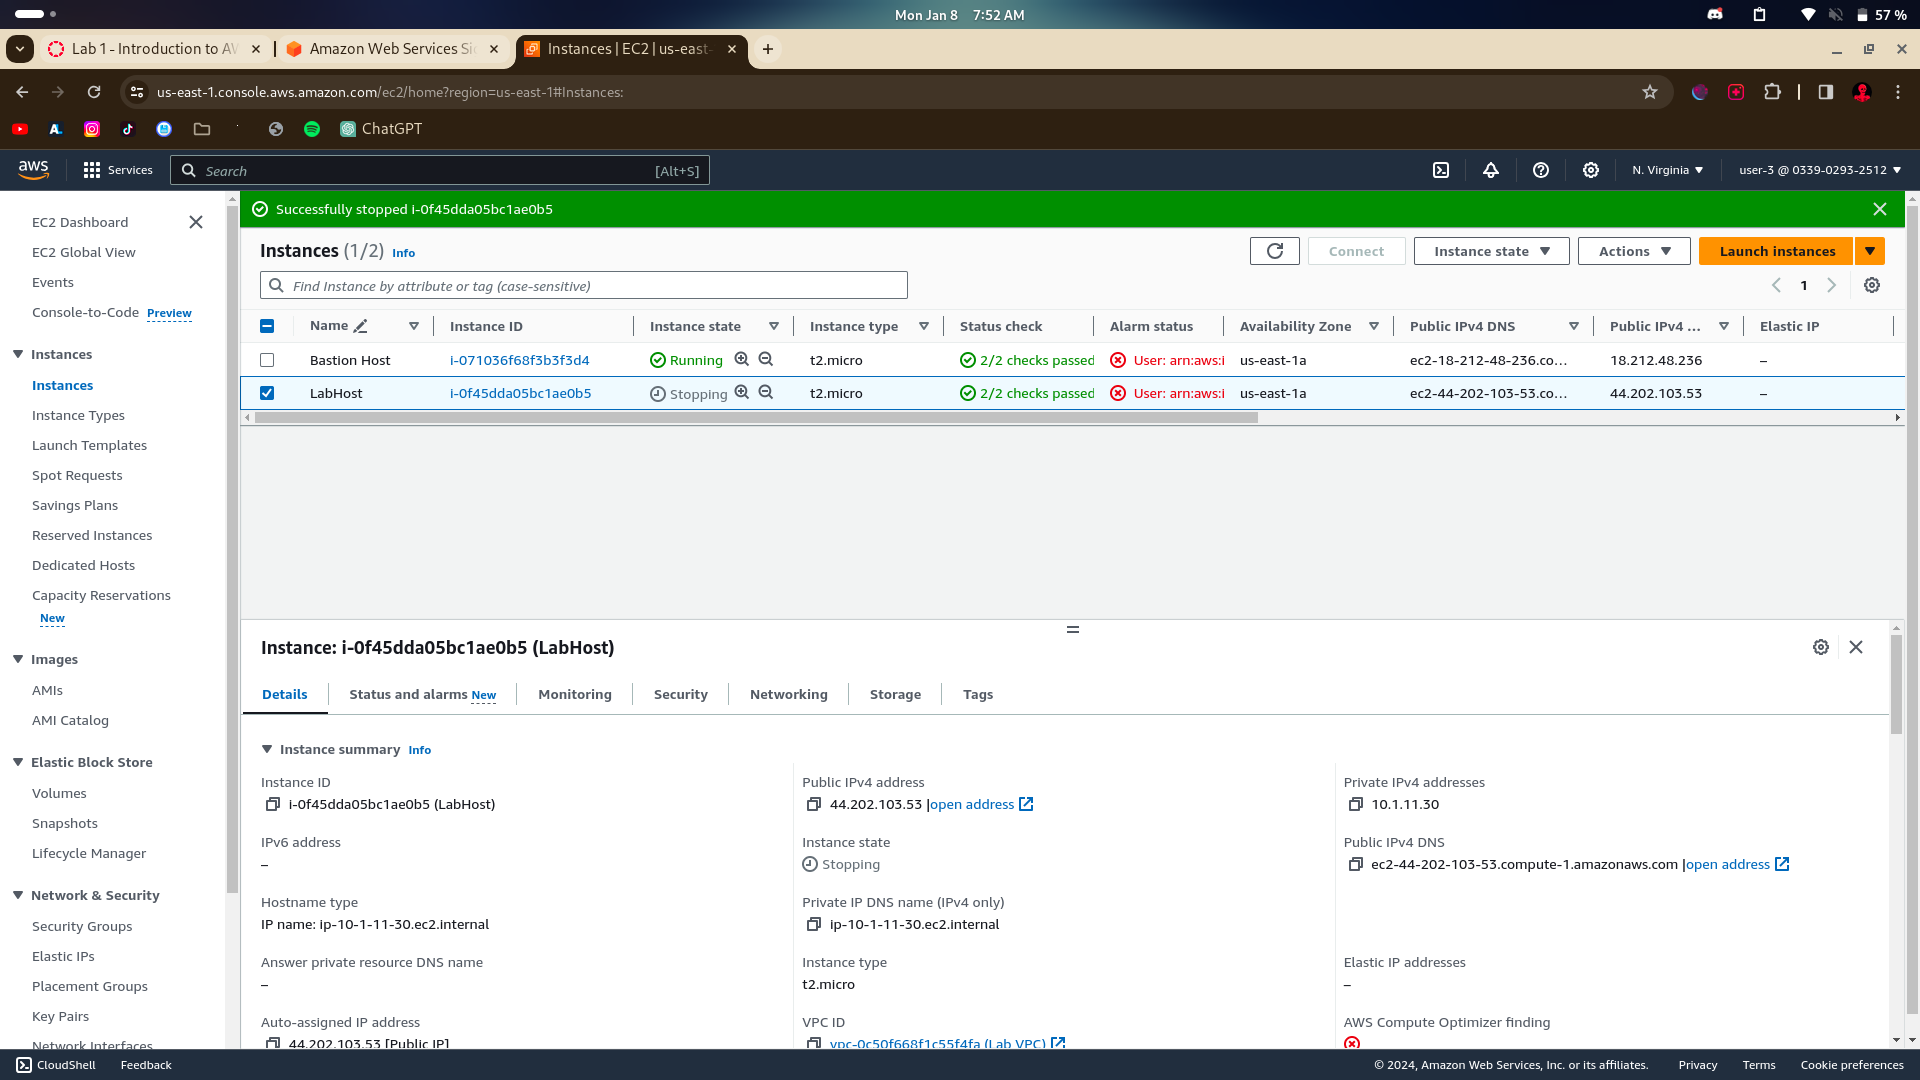Click zoom-in icon beside Running state
The image size is (1920, 1080).
tap(741, 359)
